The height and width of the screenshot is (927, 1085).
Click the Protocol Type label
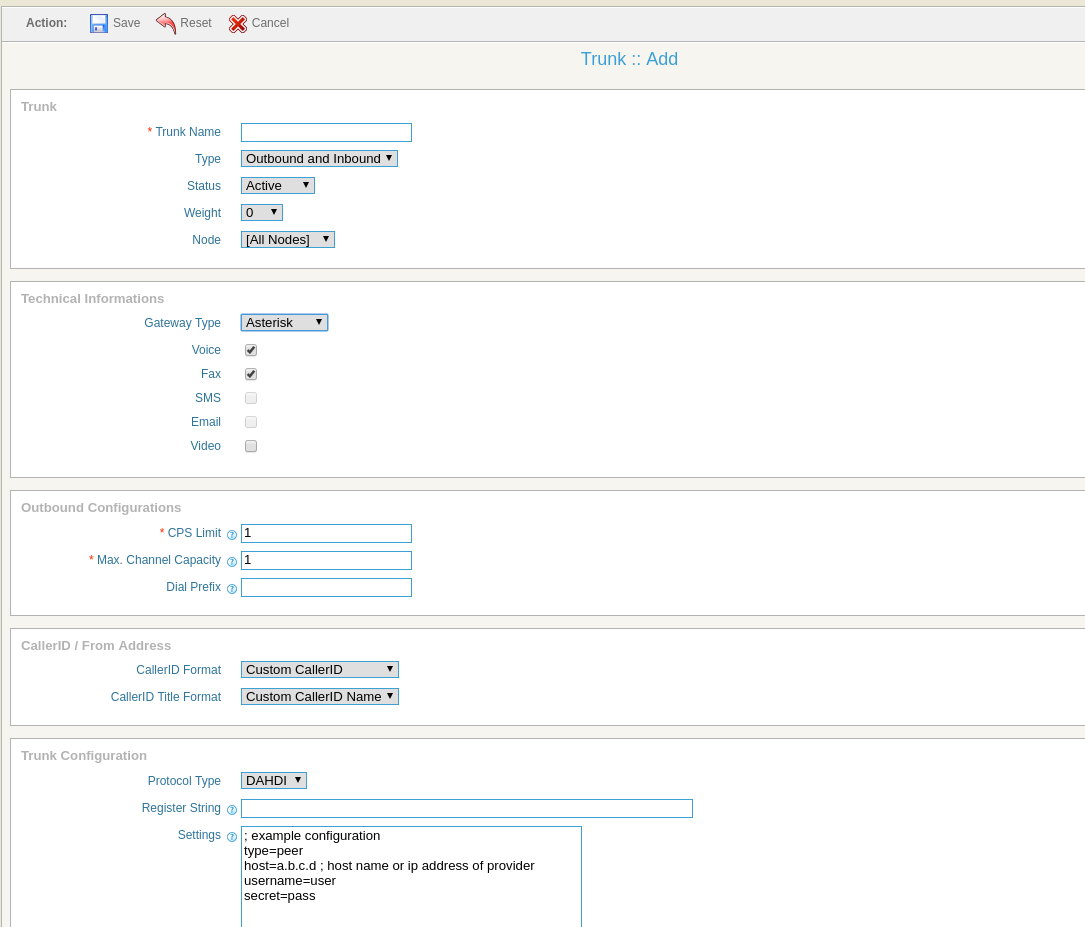point(184,780)
